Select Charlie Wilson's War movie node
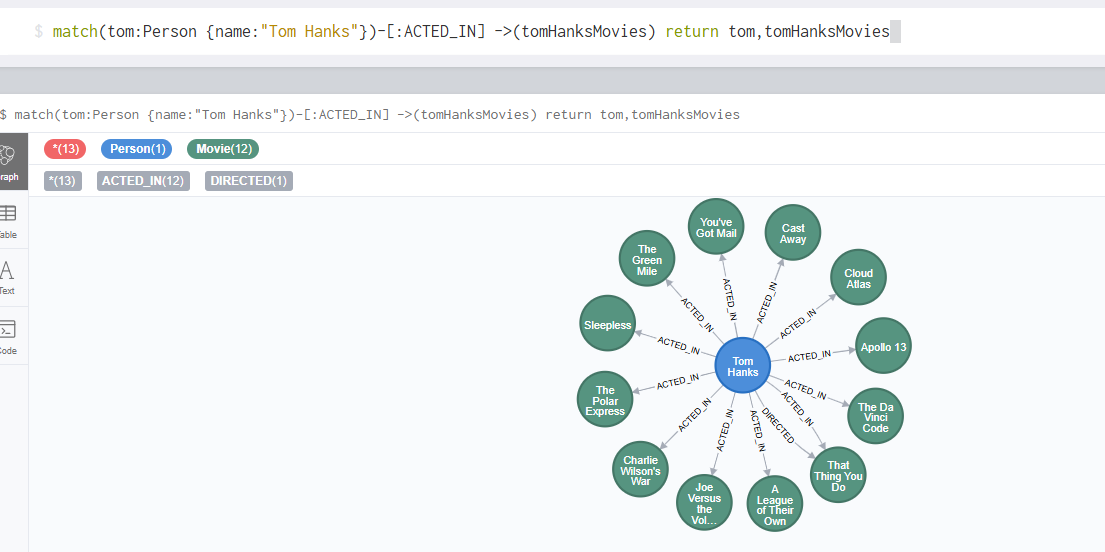Image resolution: width=1105 pixels, height=552 pixels. click(x=641, y=470)
